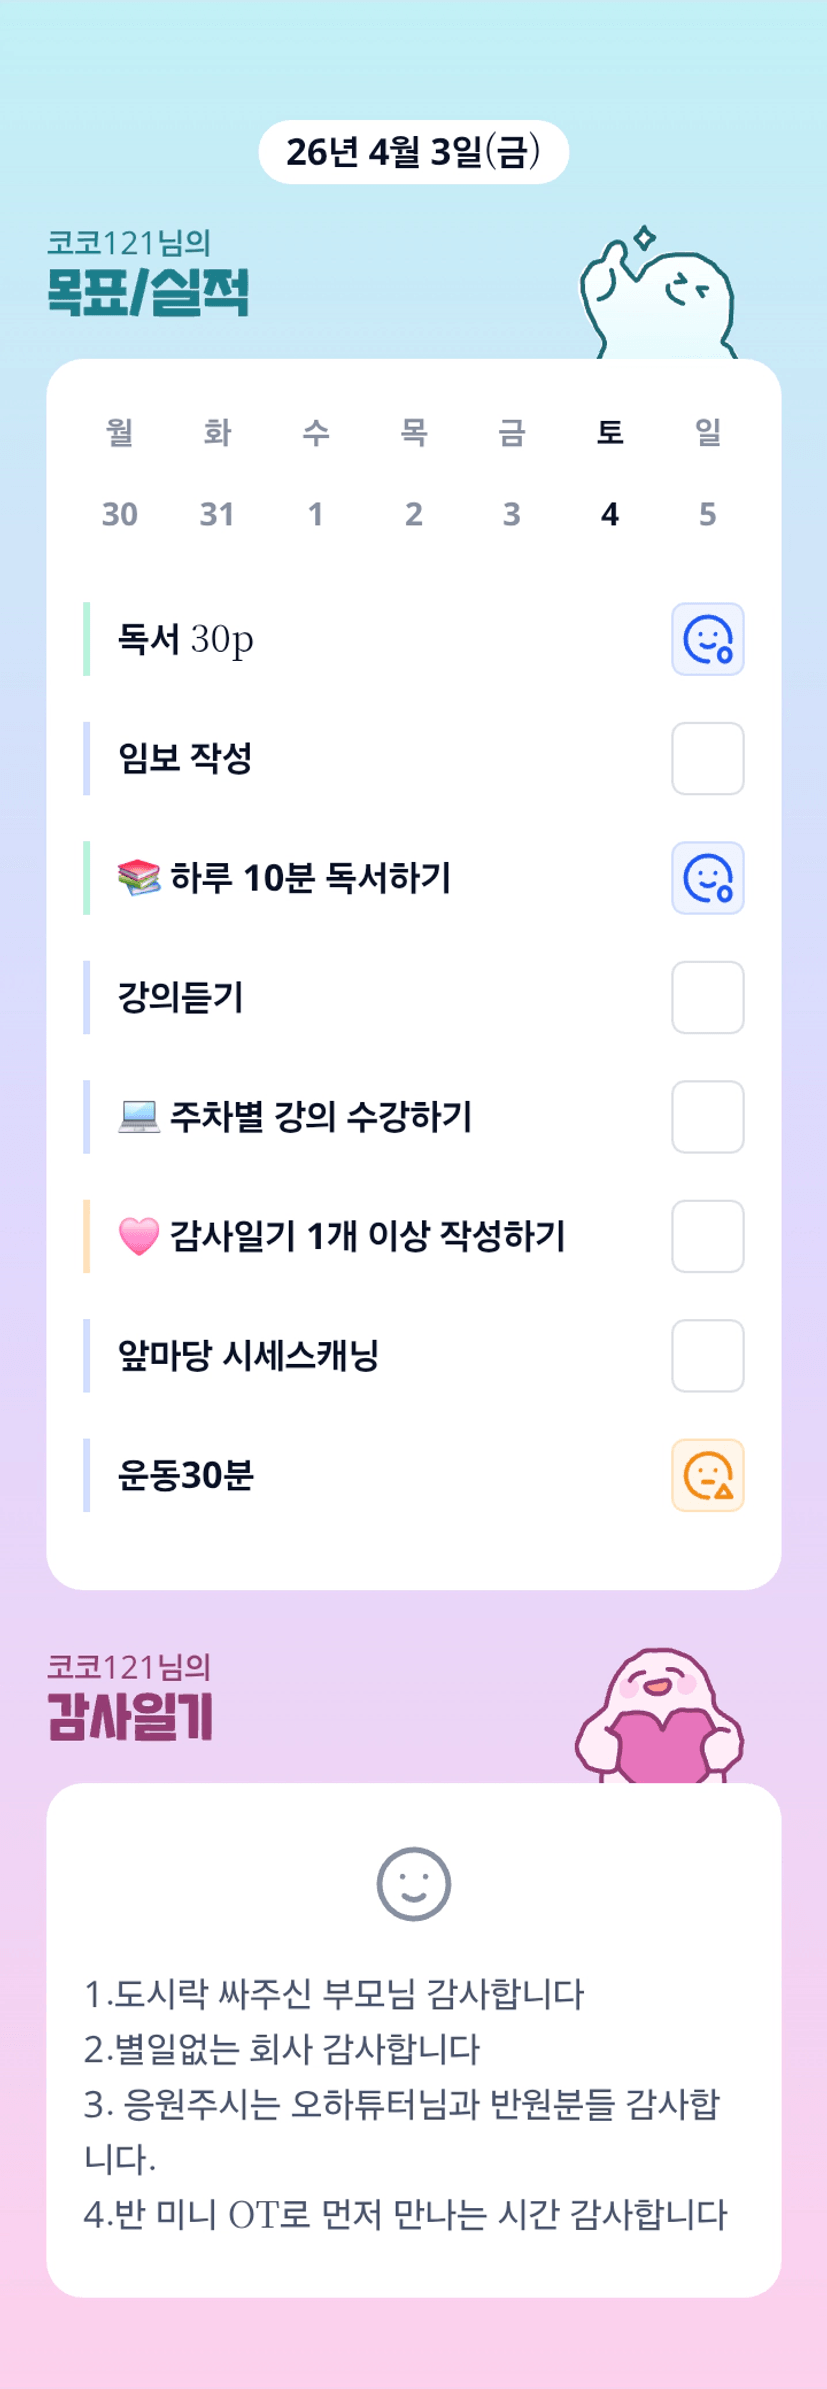Select Saturday the 4th in the week row
Screen dimensions: 827x2389
609,514
